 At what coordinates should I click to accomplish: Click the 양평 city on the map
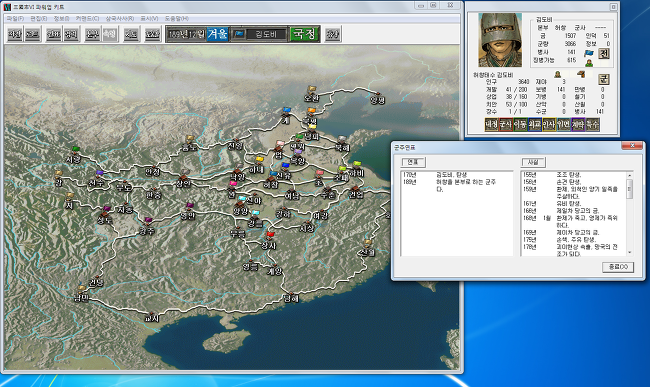click(x=377, y=99)
